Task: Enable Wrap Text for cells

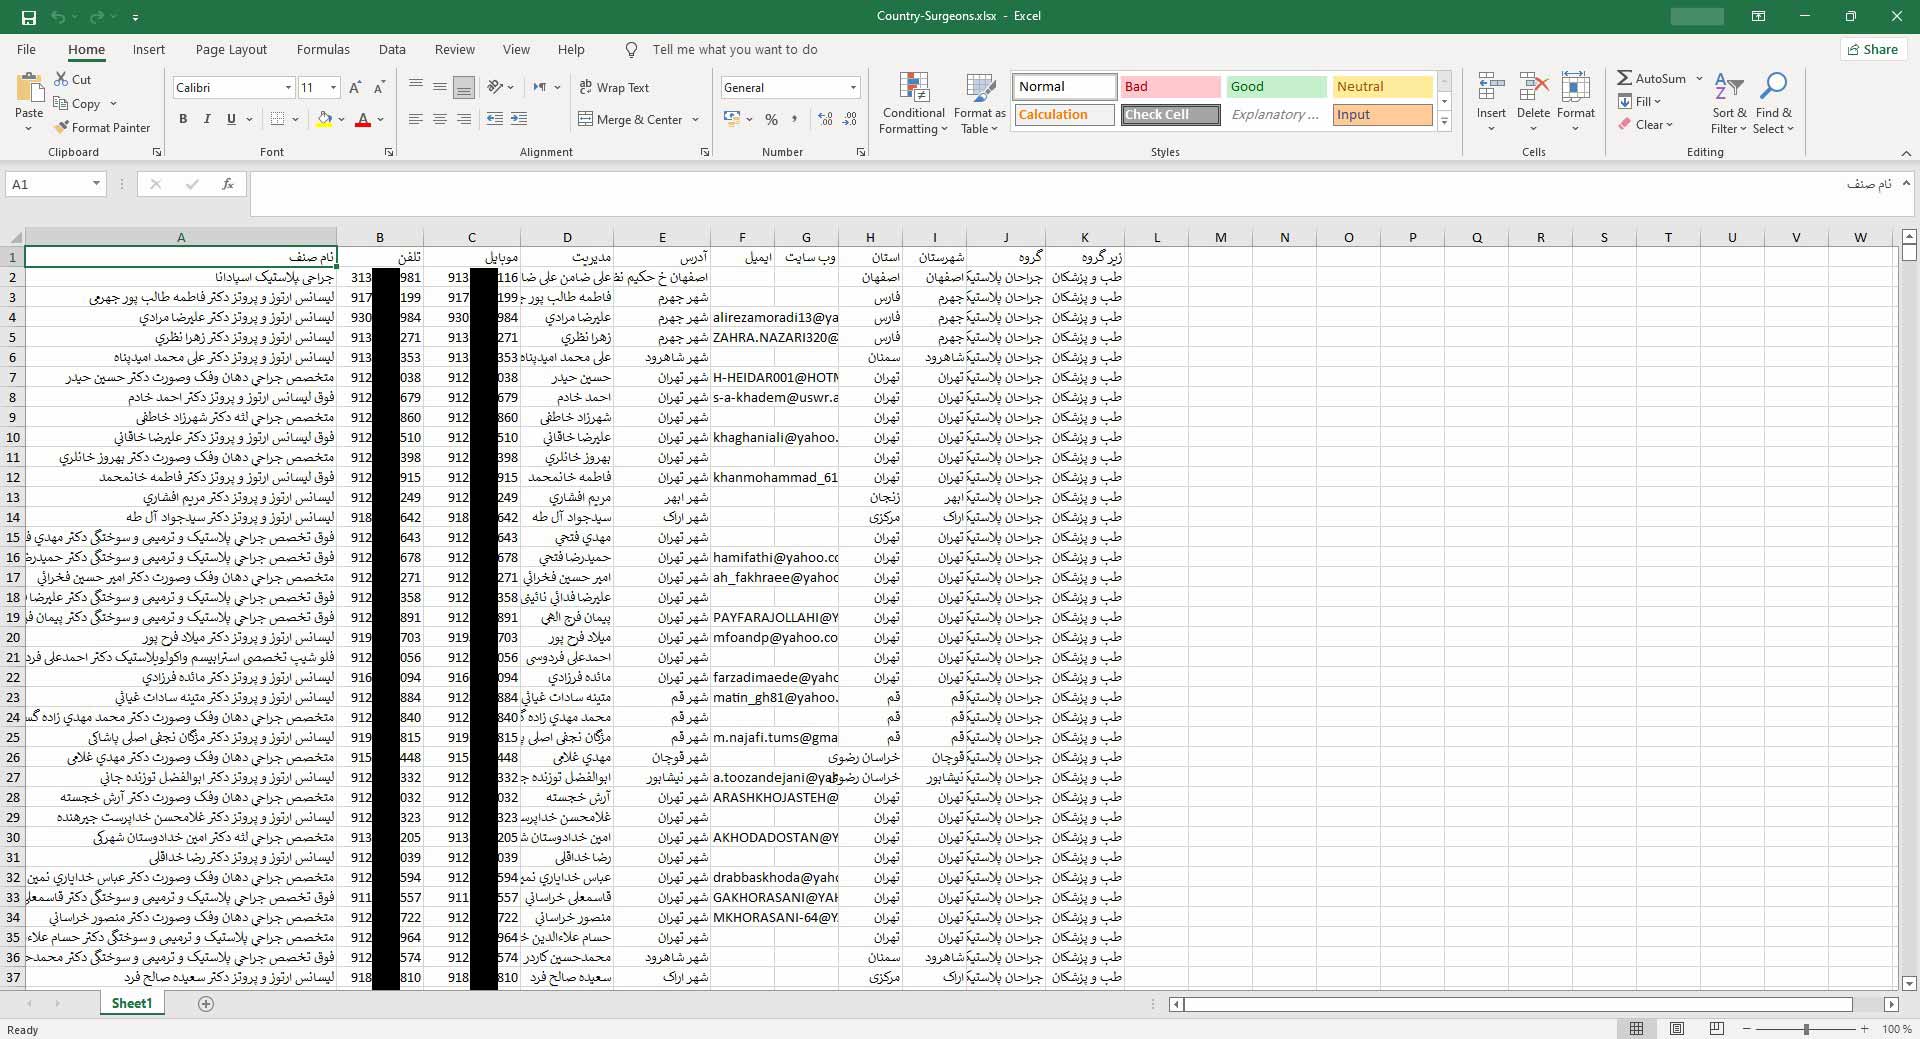Action: (614, 88)
